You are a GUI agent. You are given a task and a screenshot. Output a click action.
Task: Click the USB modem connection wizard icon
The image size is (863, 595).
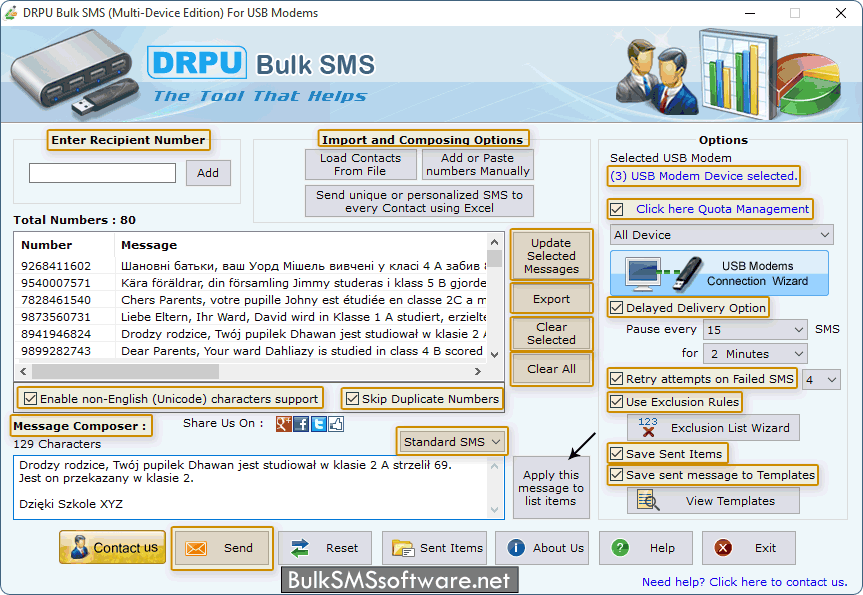point(665,274)
